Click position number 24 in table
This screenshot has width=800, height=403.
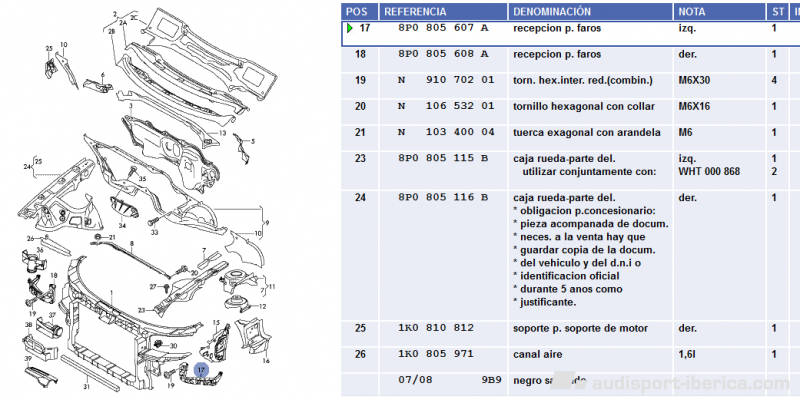360,197
